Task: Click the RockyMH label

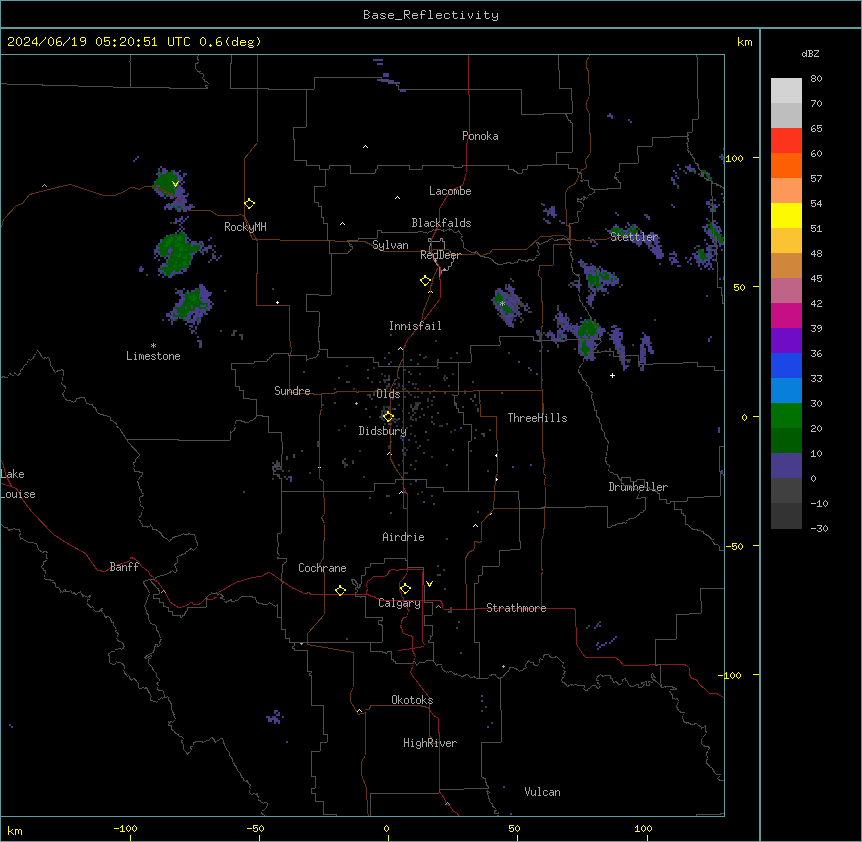Action: point(245,227)
